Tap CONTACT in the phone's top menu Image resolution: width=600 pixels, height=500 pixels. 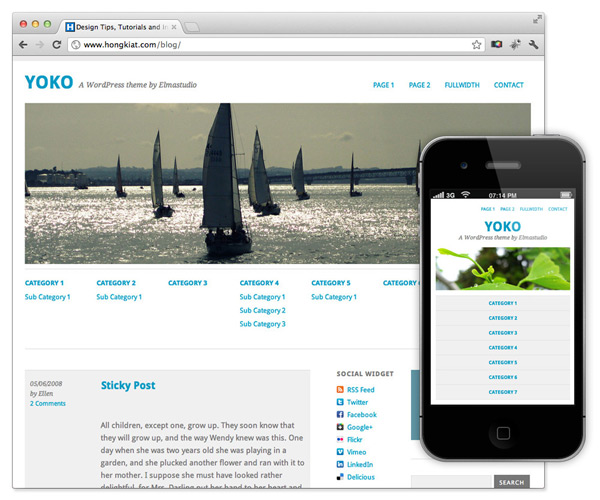[558, 209]
